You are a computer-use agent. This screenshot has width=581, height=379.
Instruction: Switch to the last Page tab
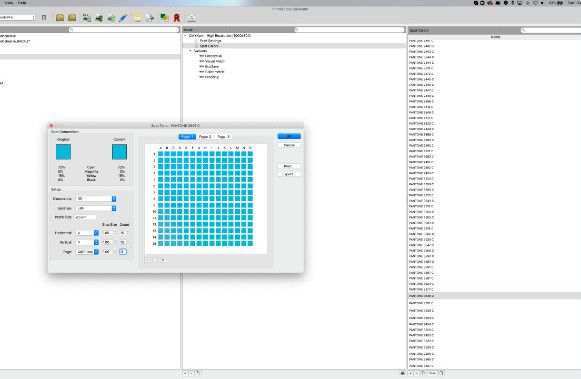click(223, 137)
